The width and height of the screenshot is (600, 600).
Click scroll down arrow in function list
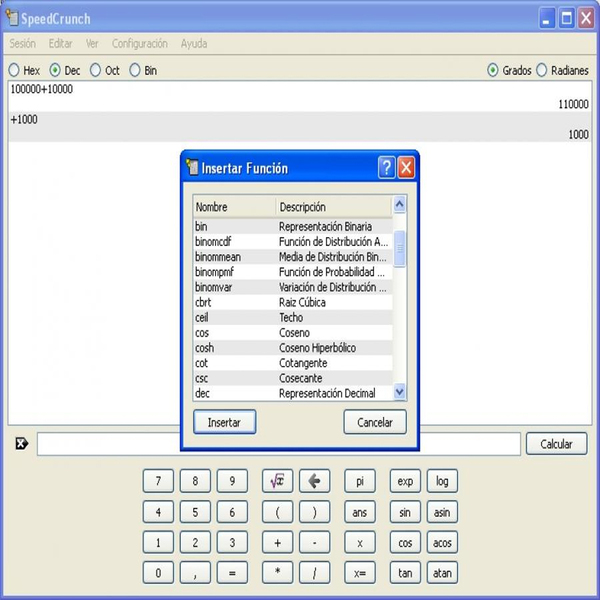coord(399,392)
